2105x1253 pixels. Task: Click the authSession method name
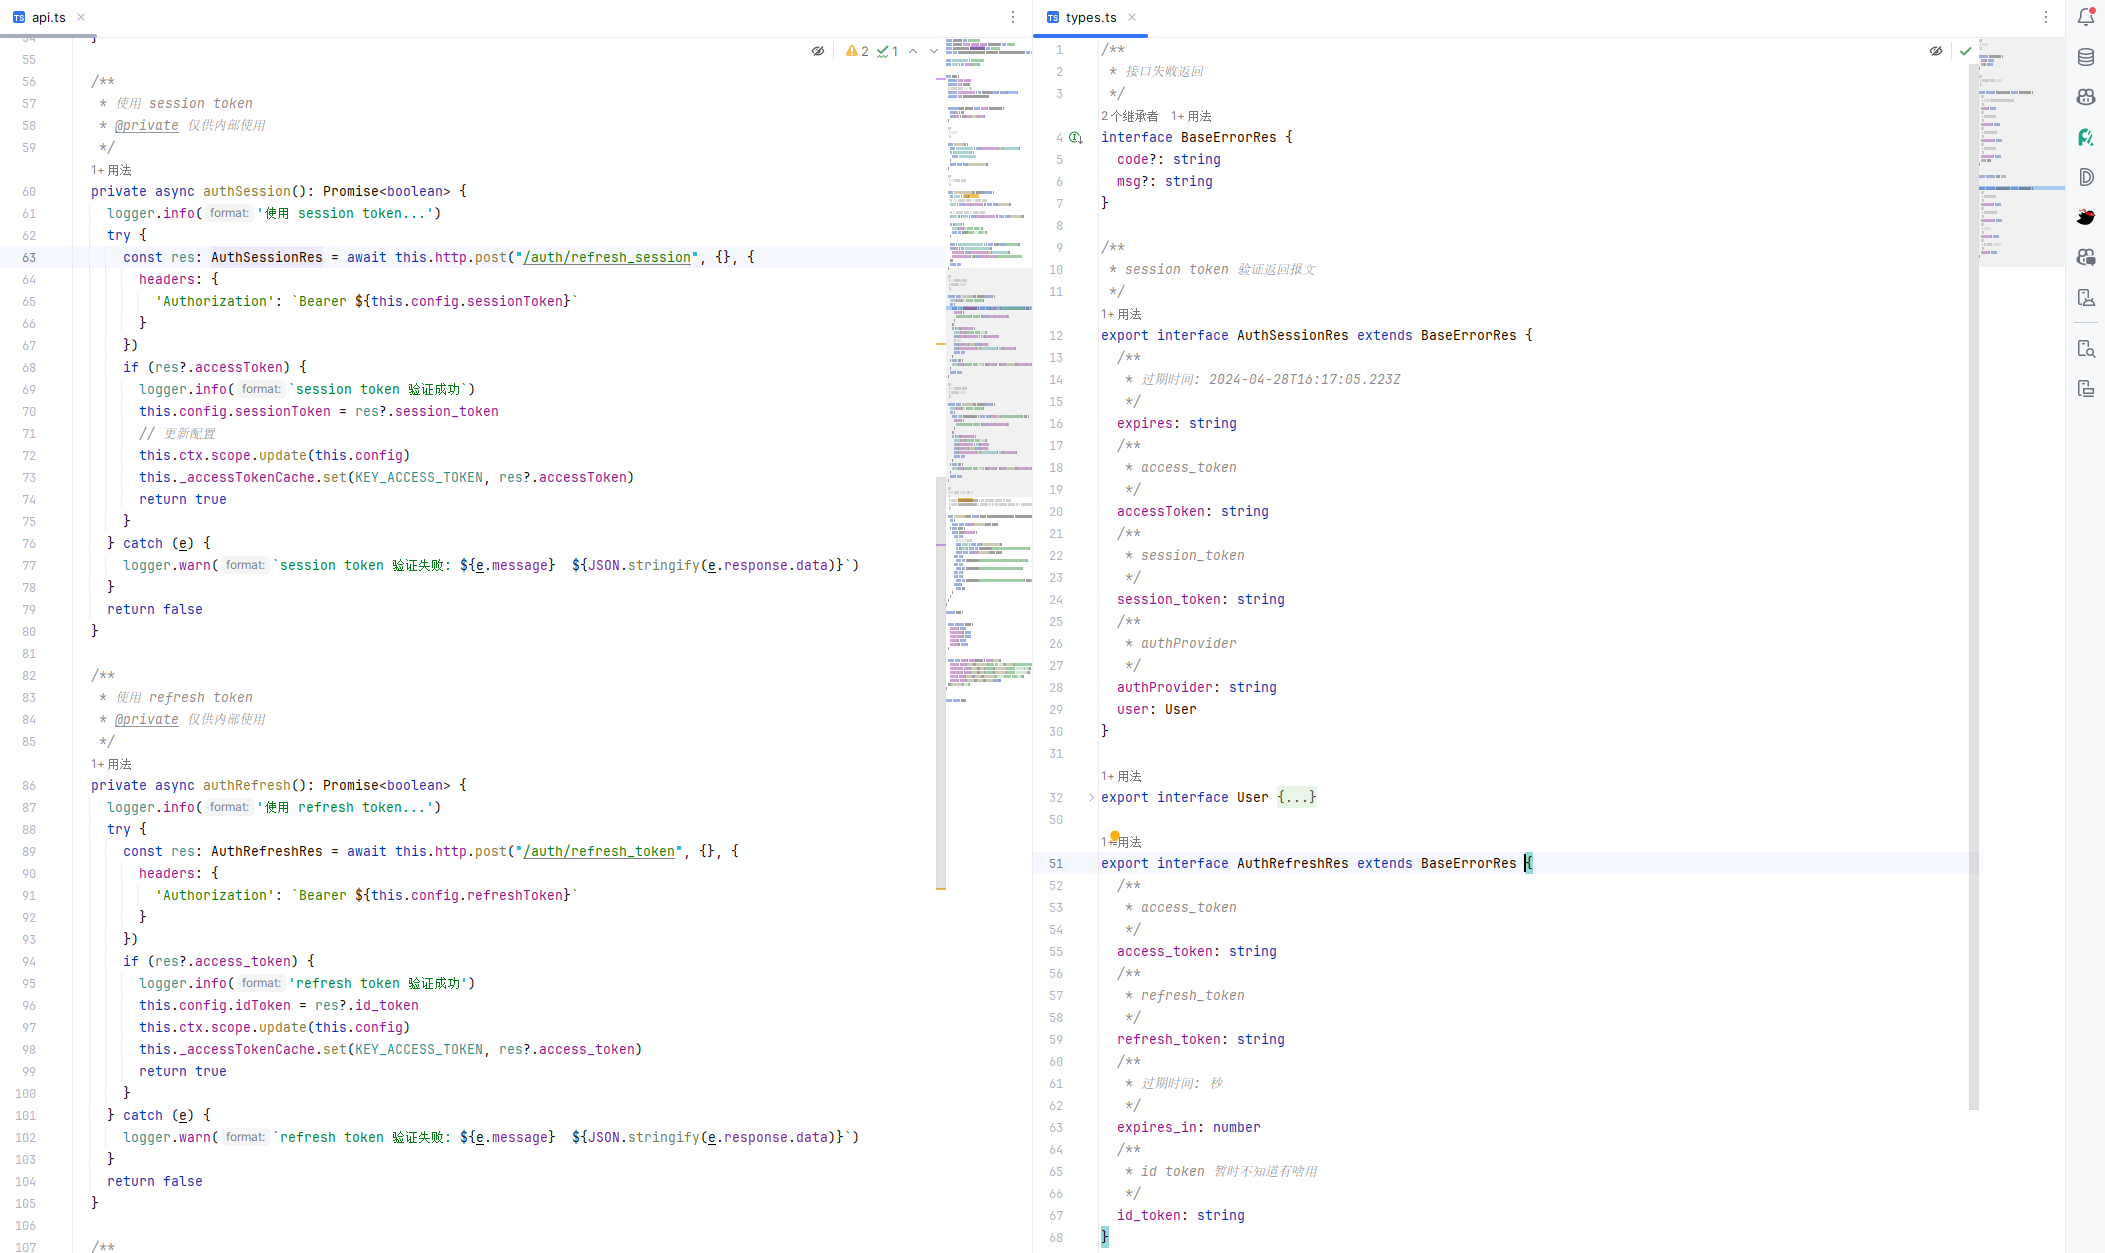click(x=246, y=191)
